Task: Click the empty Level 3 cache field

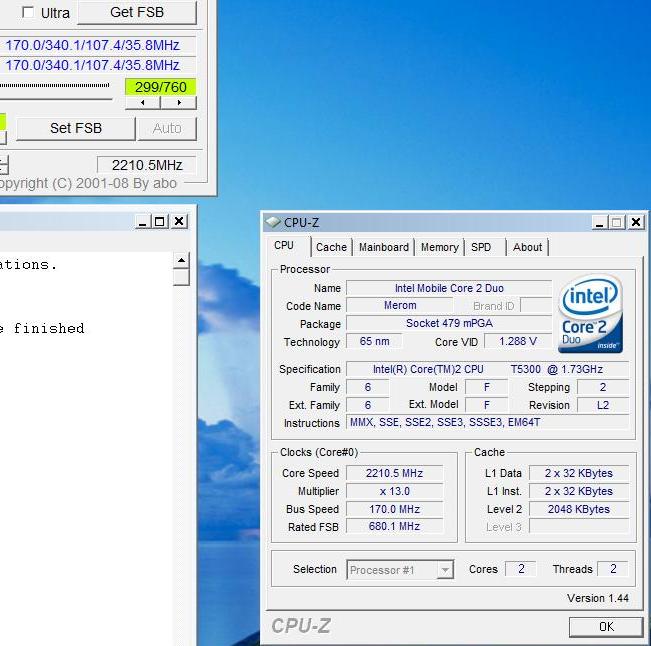Action: click(579, 526)
